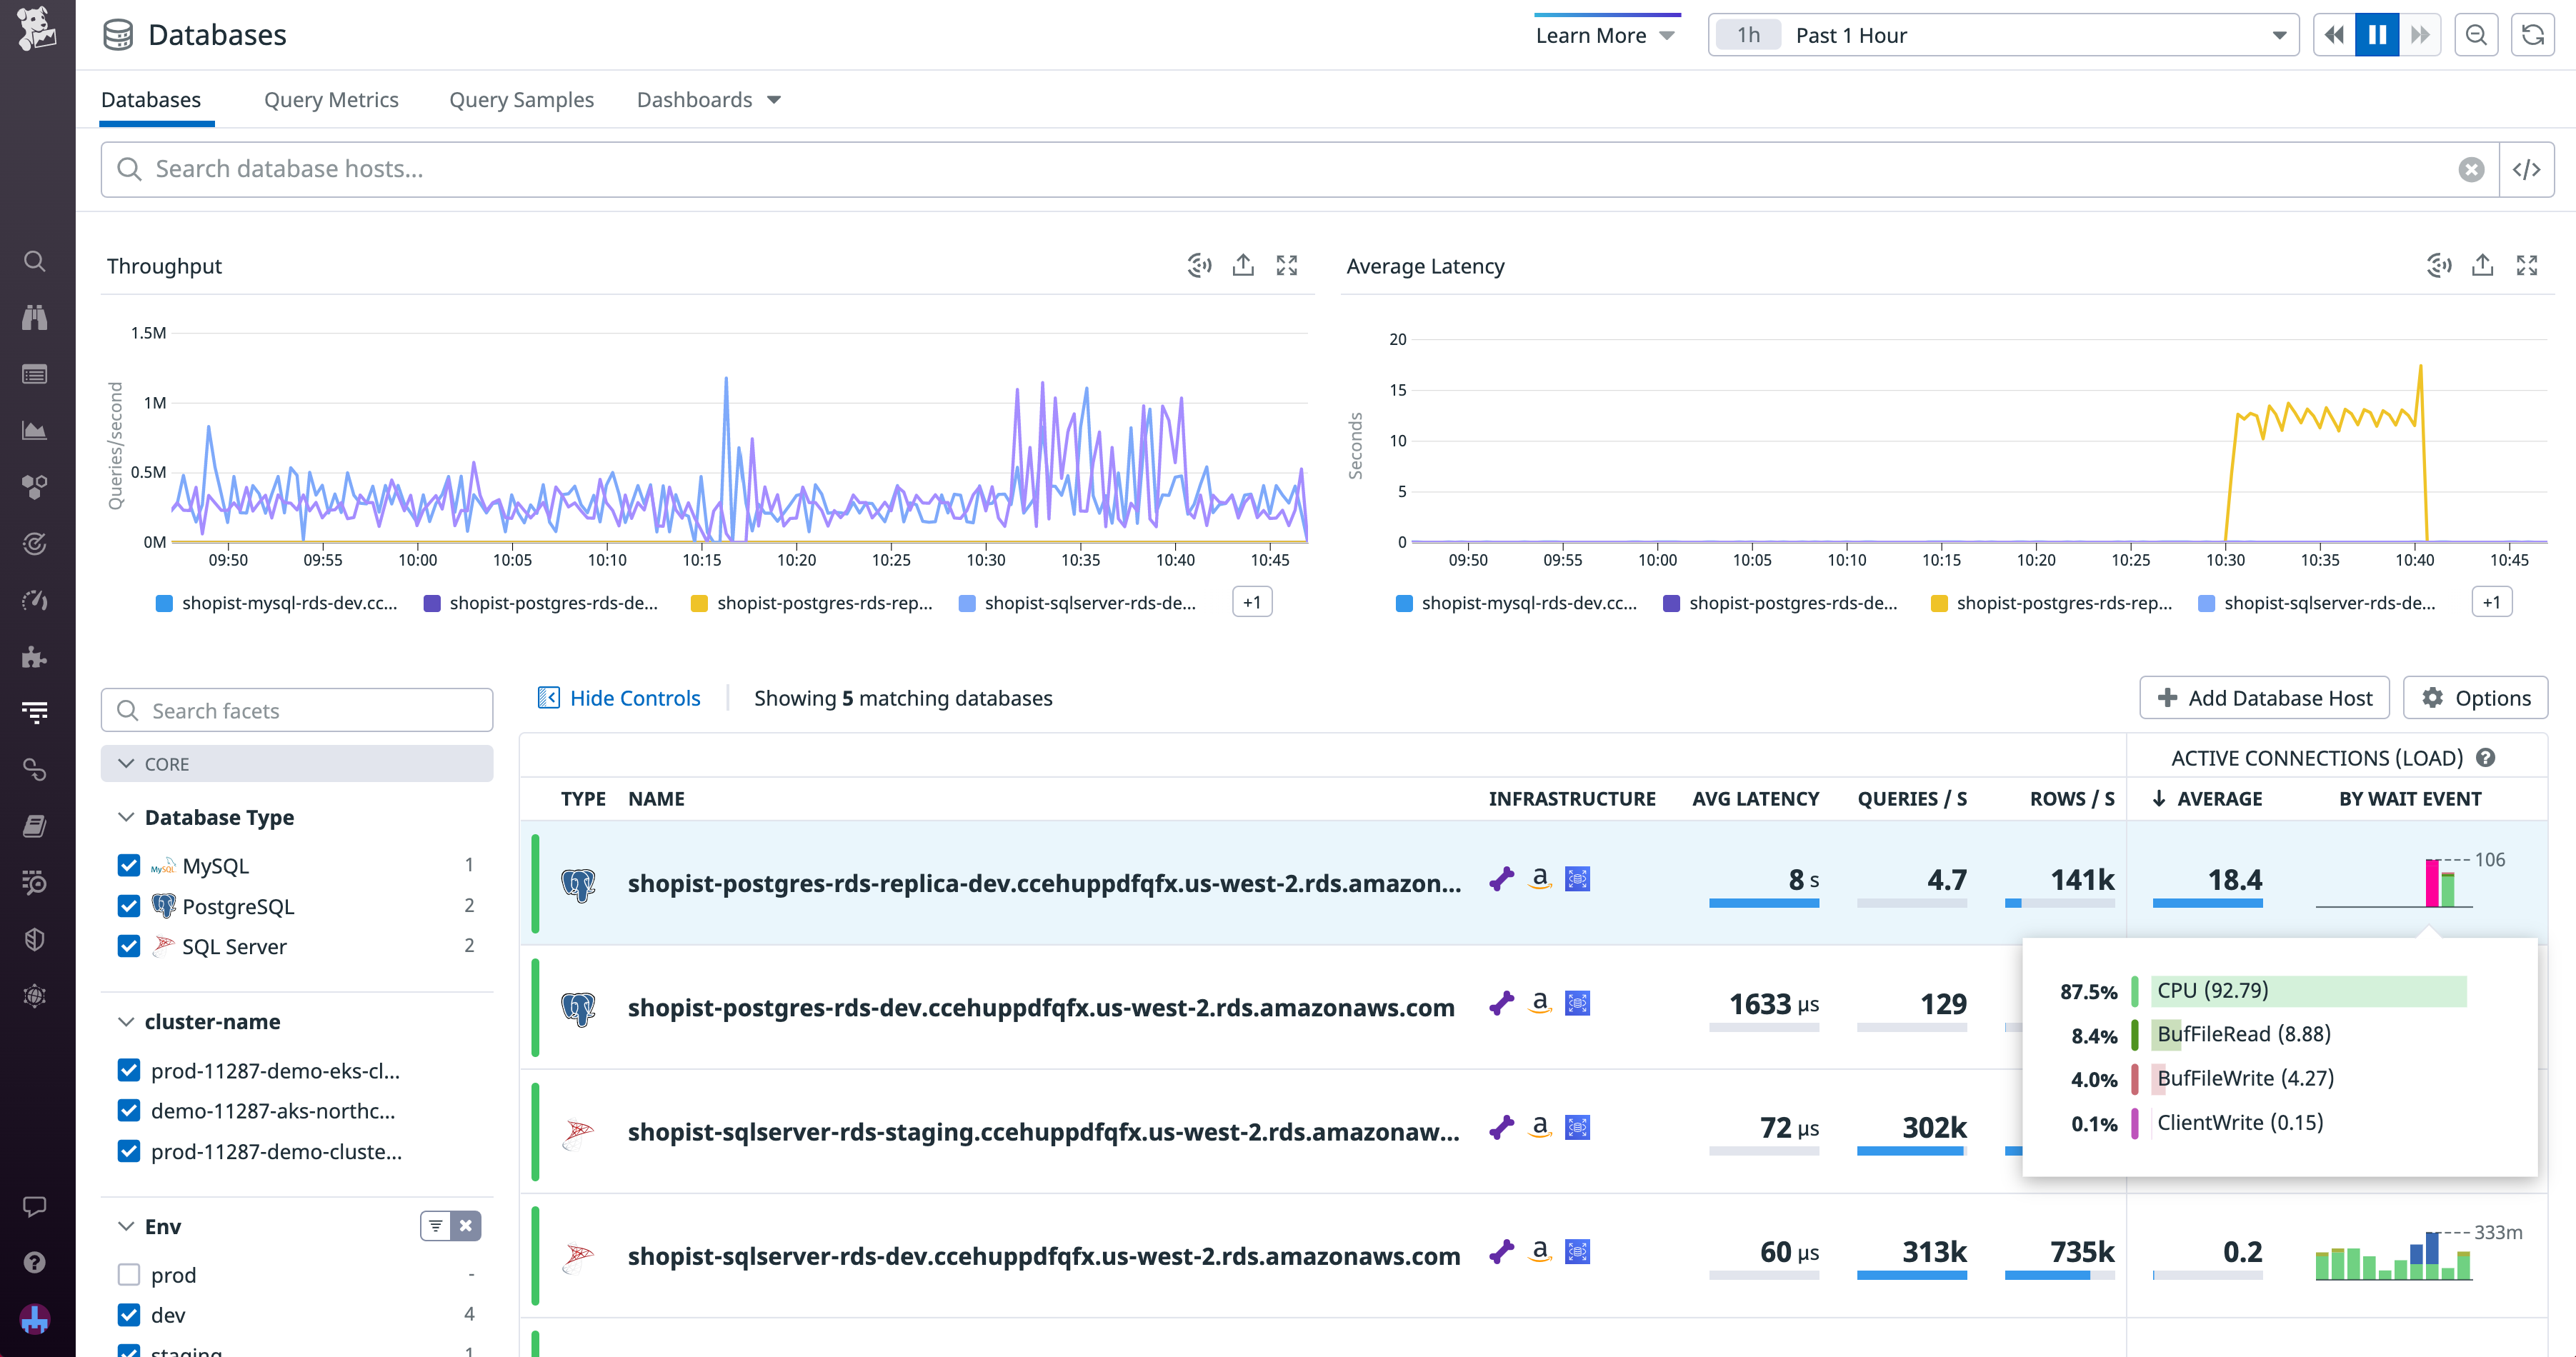Open the Watchdog binoculars icon in sidebar
2576x1357 pixels.
(34, 317)
